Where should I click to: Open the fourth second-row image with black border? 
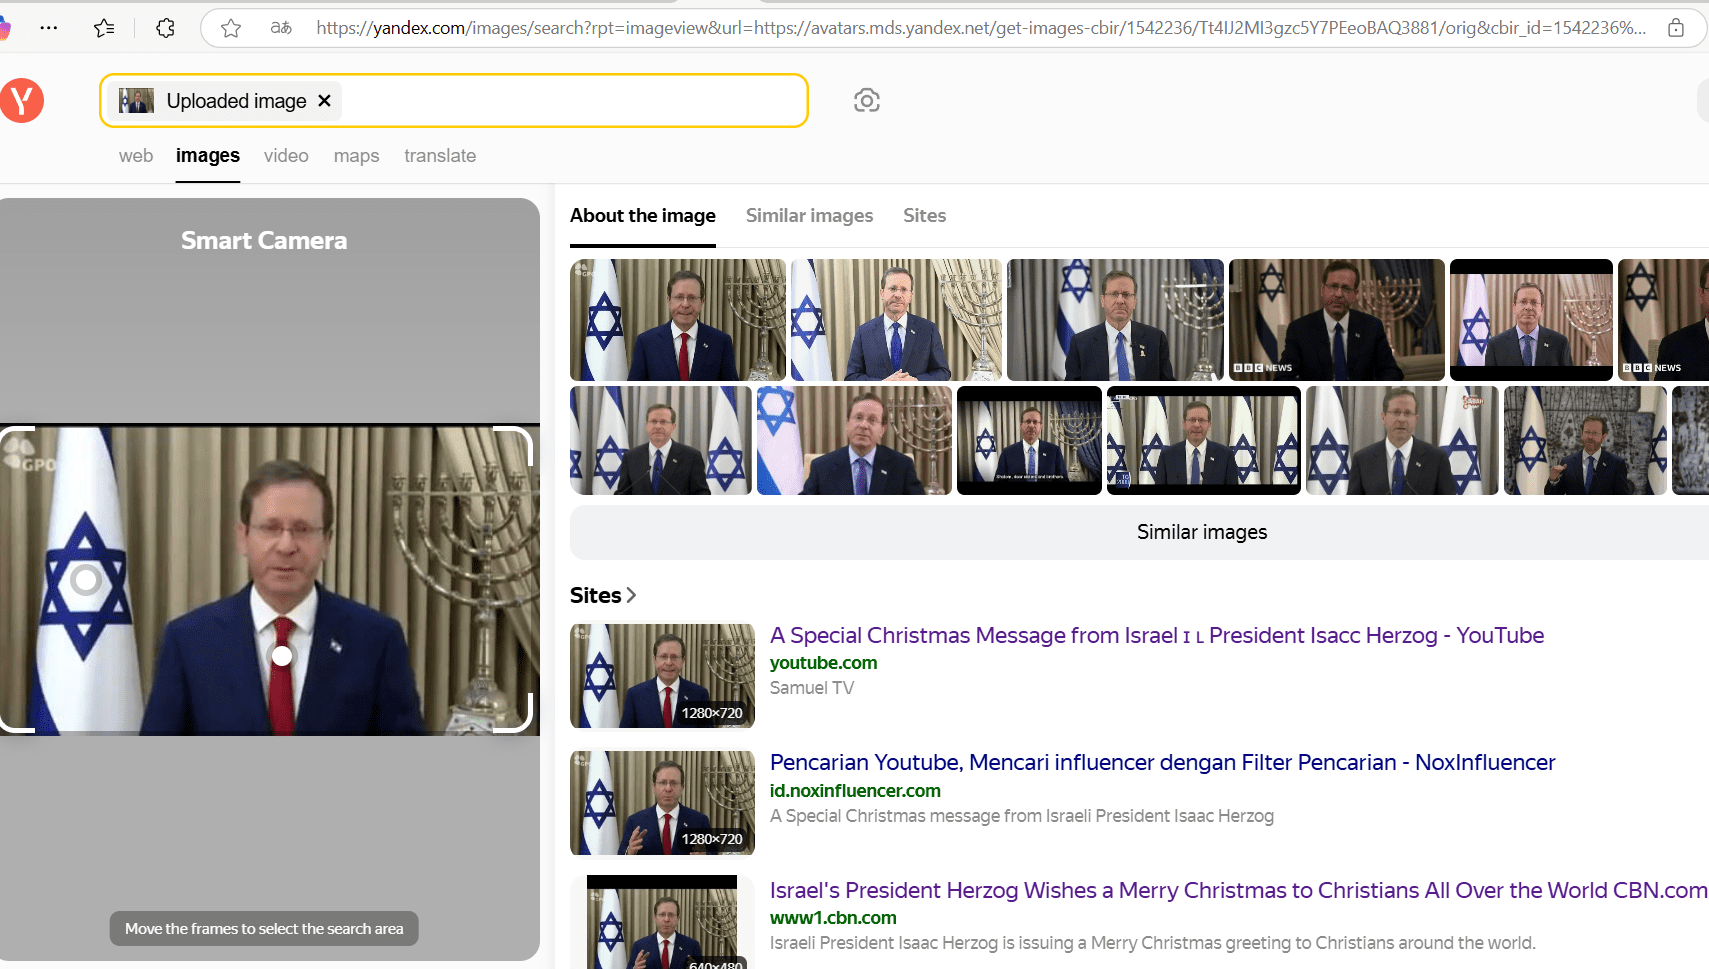tap(1204, 441)
